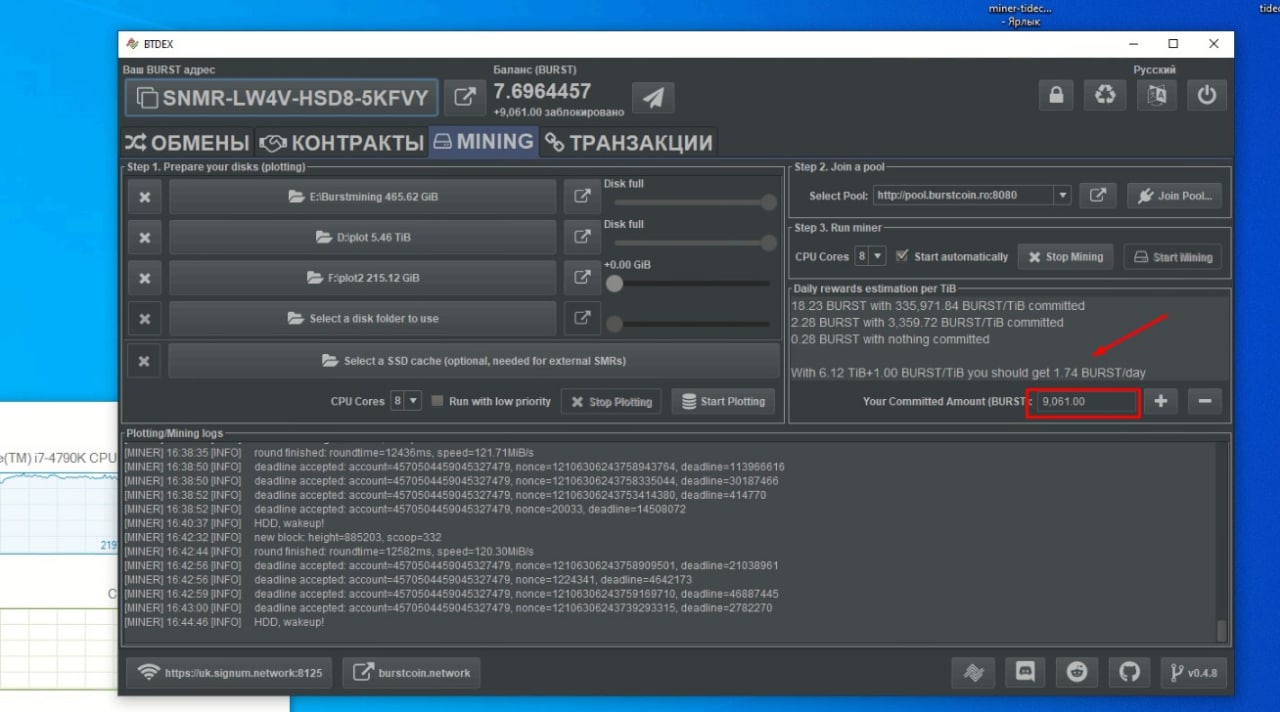Click the committed amount field 9,061.00
The height and width of the screenshot is (712, 1280).
[1086, 402]
